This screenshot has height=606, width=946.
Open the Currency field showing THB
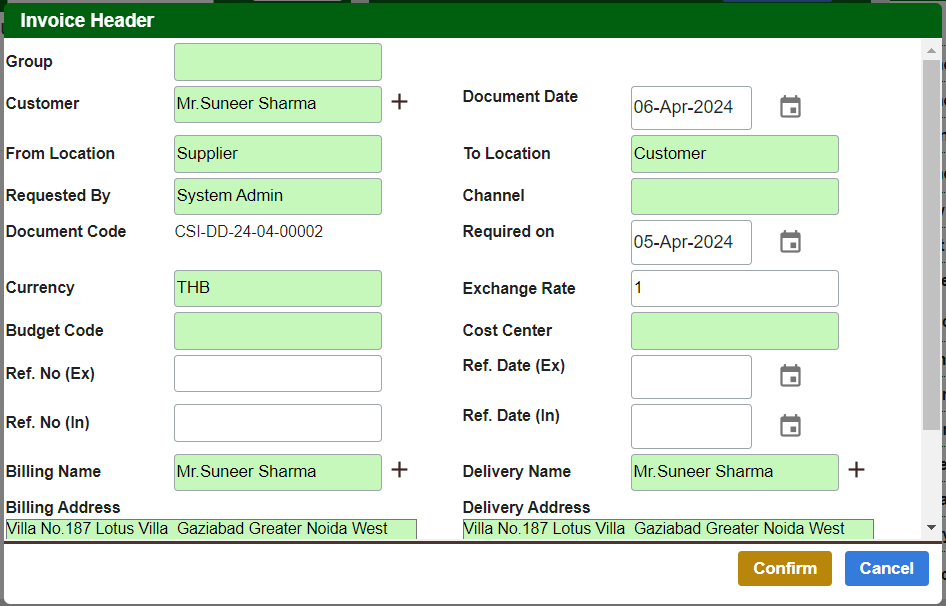tap(277, 288)
